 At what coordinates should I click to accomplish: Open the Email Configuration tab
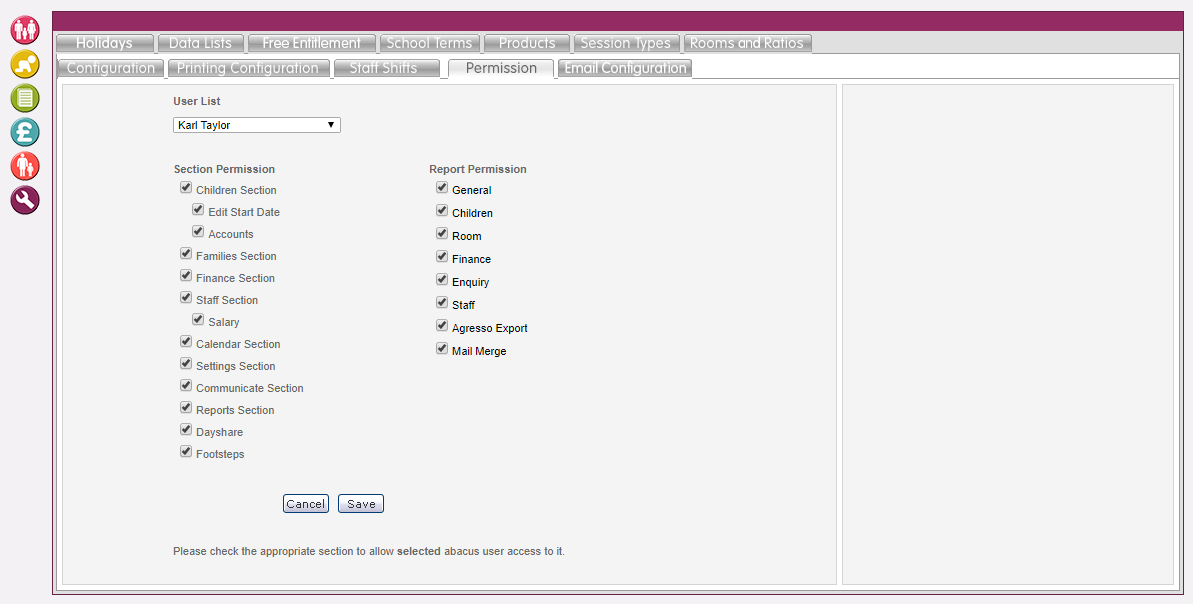coord(625,68)
